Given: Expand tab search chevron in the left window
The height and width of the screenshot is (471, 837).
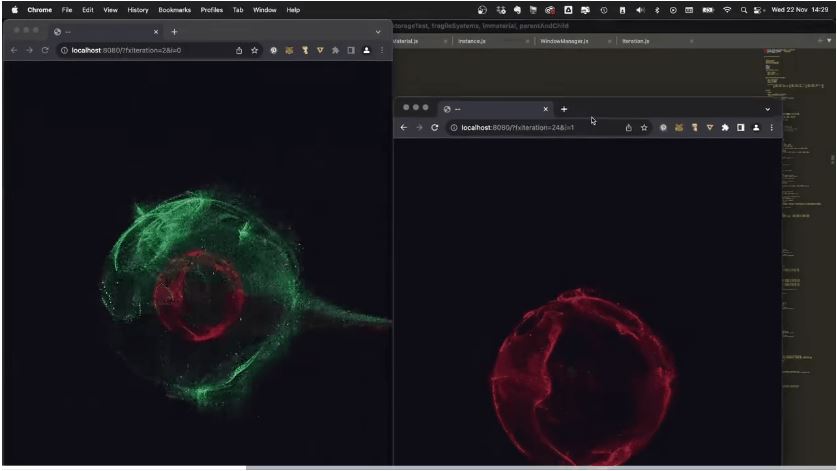Looking at the screenshot, I should (x=378, y=31).
